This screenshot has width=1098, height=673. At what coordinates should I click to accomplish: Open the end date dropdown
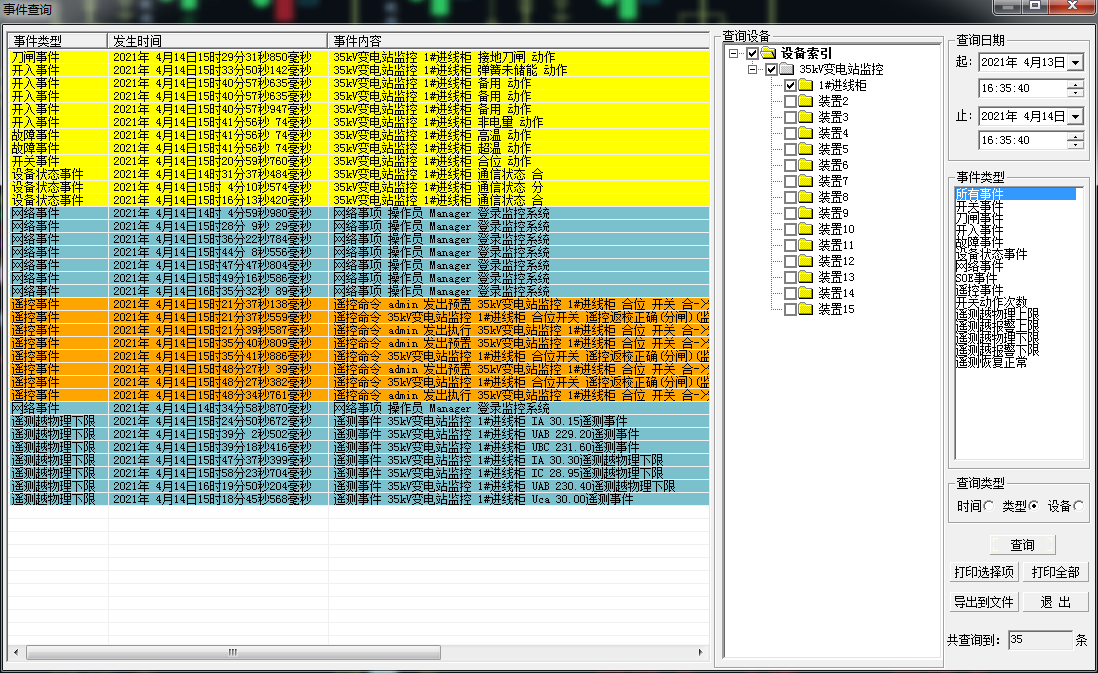pos(1074,117)
